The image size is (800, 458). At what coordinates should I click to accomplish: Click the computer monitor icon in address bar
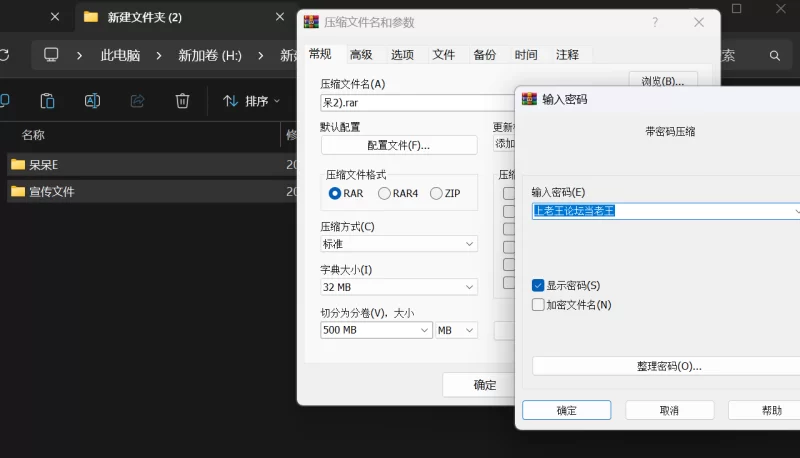(51, 55)
